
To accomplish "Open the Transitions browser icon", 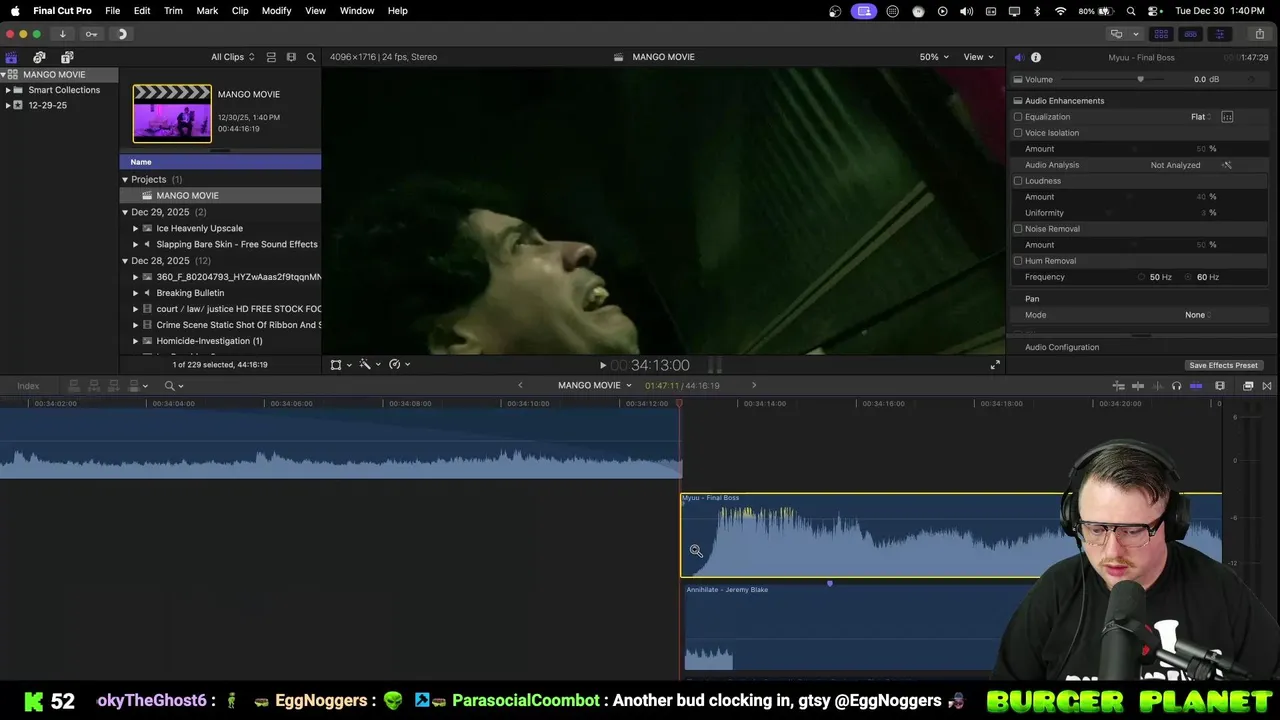I will [x=1267, y=386].
